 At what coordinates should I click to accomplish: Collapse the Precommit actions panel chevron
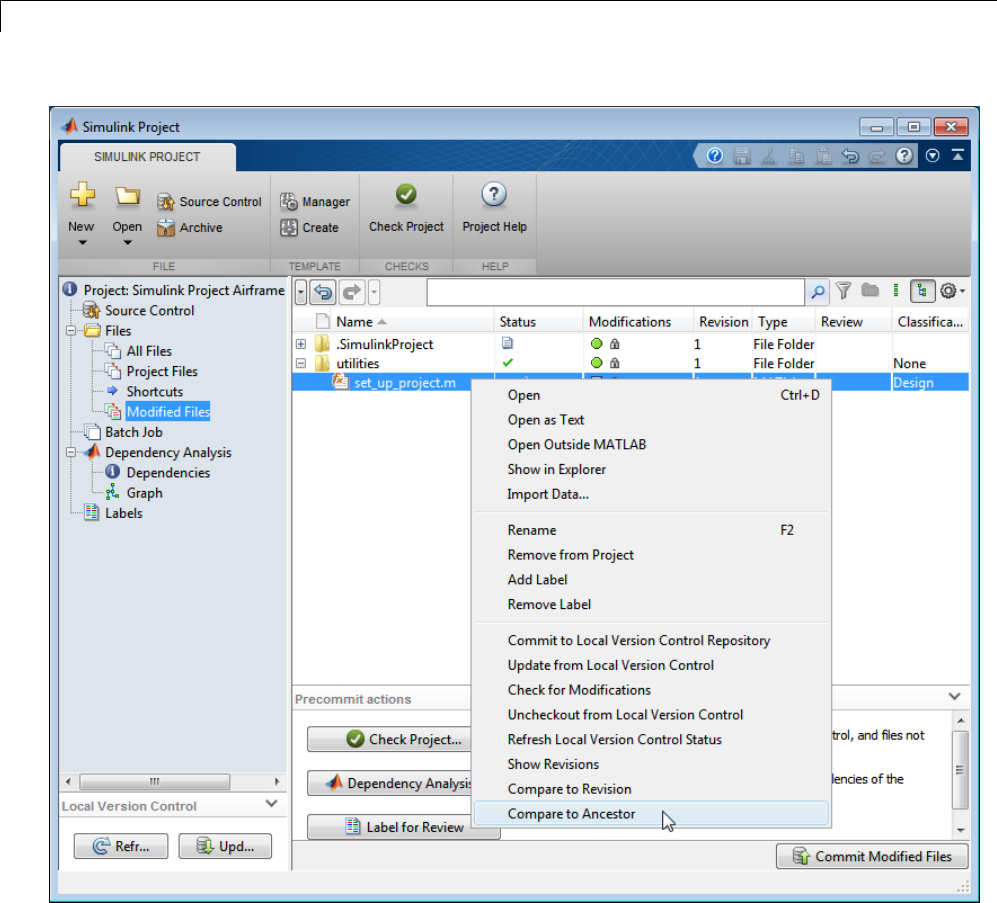click(x=954, y=696)
